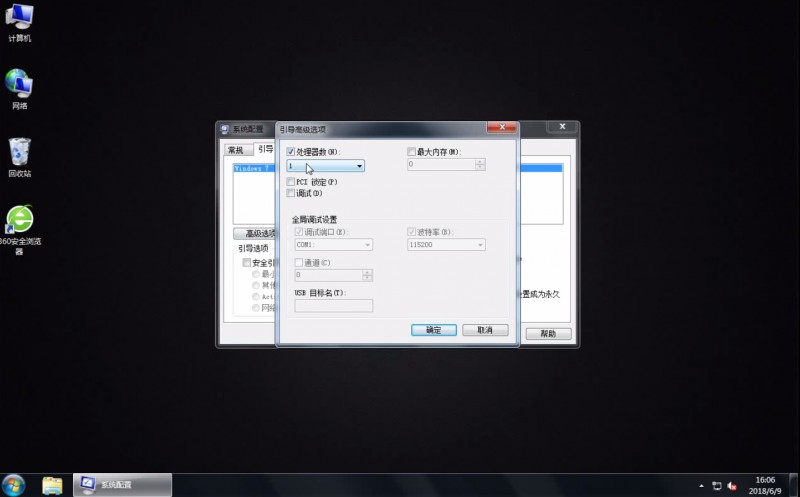Select the Windows 7 boot entry
800x497 pixels.
tap(254, 168)
